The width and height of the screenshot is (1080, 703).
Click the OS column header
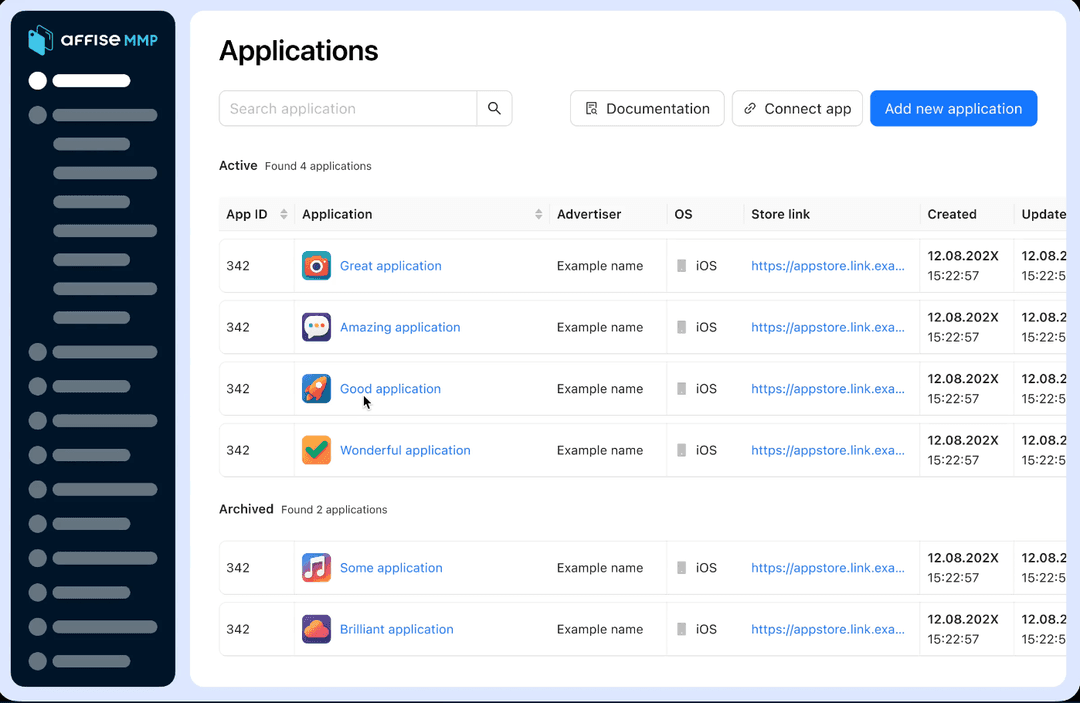683,214
